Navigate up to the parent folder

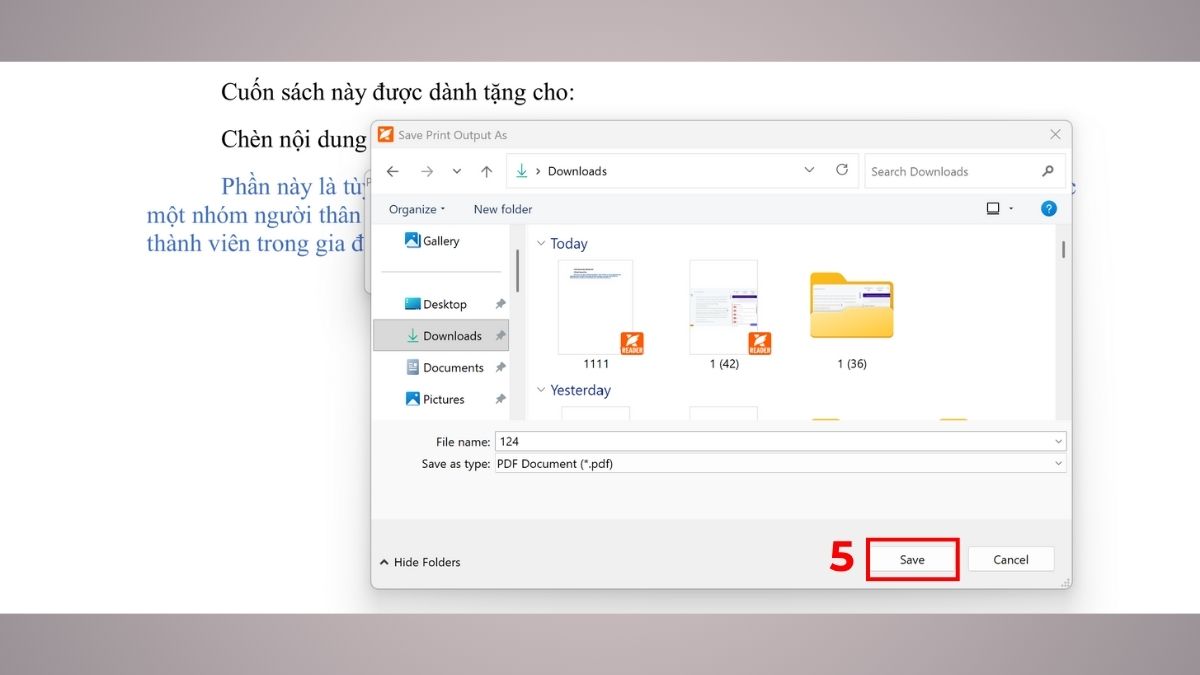[x=486, y=171]
